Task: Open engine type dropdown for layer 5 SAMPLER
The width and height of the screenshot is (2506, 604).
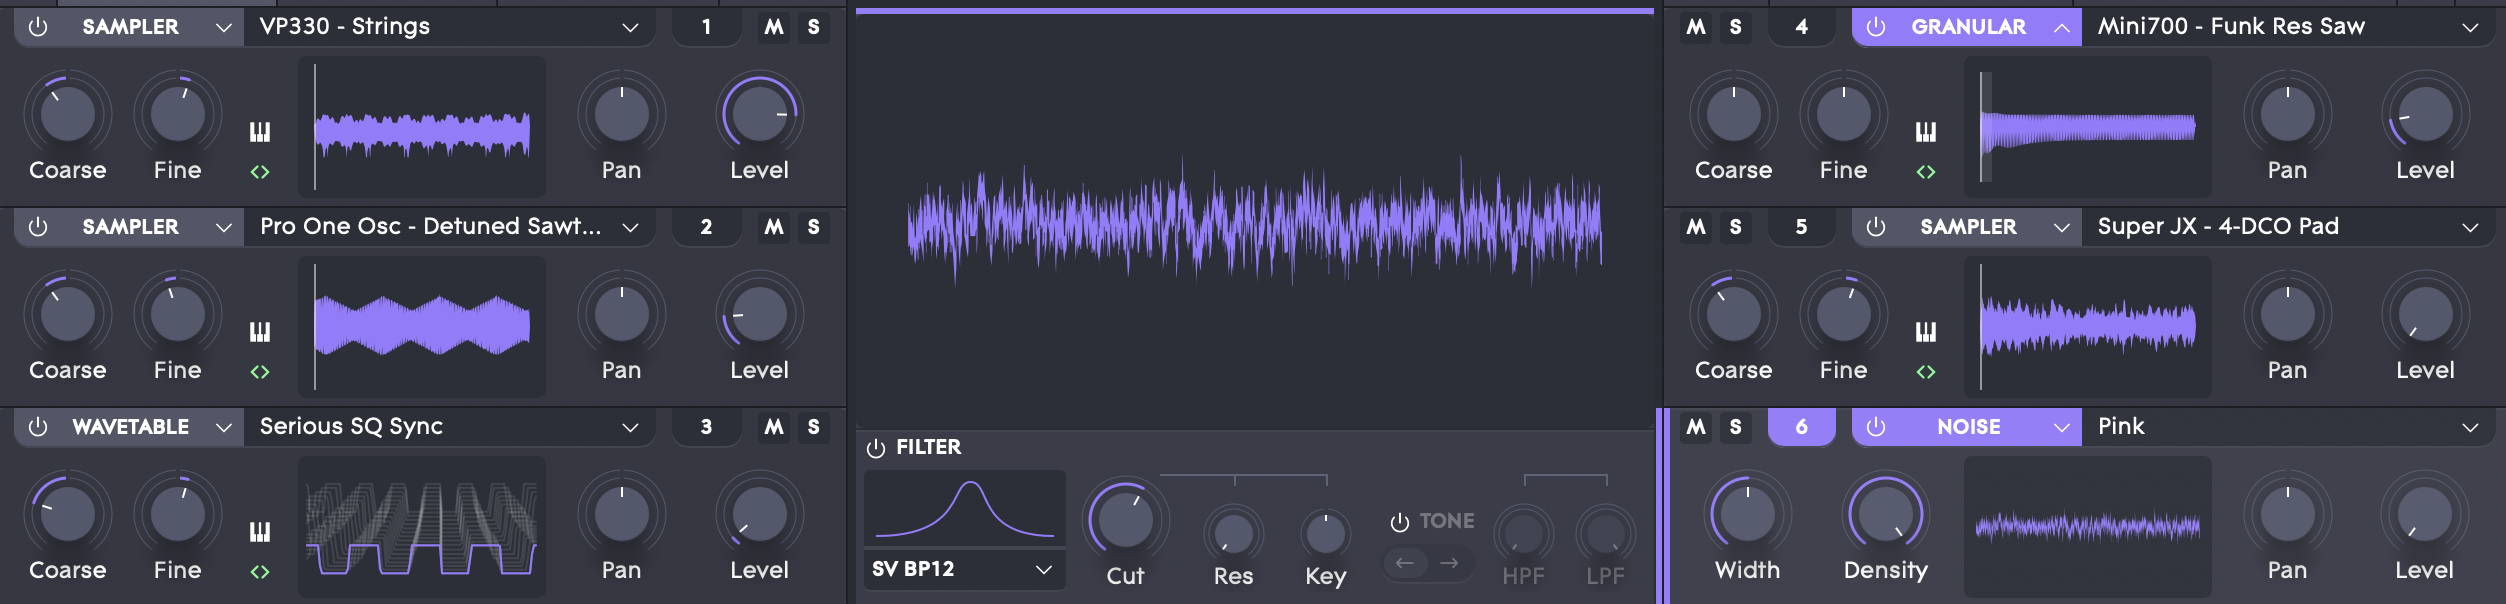Action: [2062, 228]
